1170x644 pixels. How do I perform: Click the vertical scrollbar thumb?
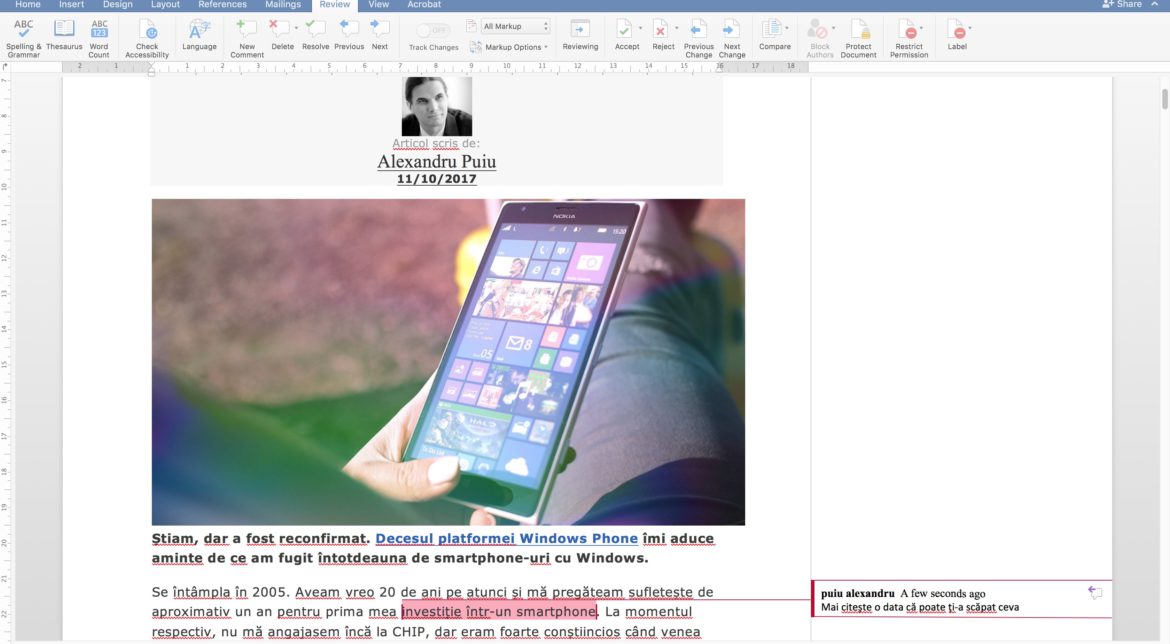tap(1164, 98)
